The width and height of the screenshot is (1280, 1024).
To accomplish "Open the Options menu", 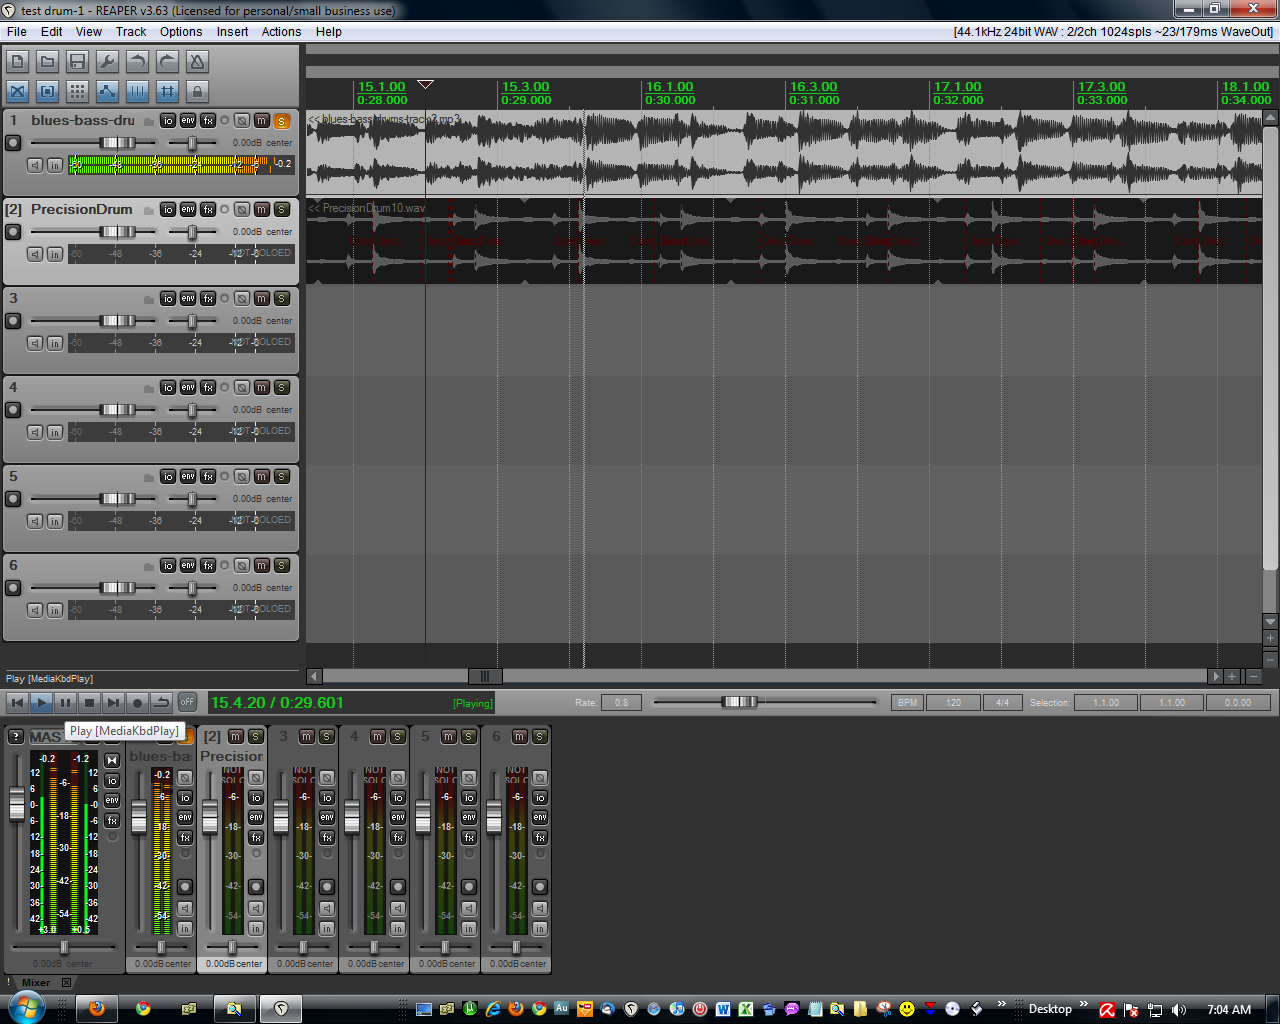I will click(x=181, y=32).
